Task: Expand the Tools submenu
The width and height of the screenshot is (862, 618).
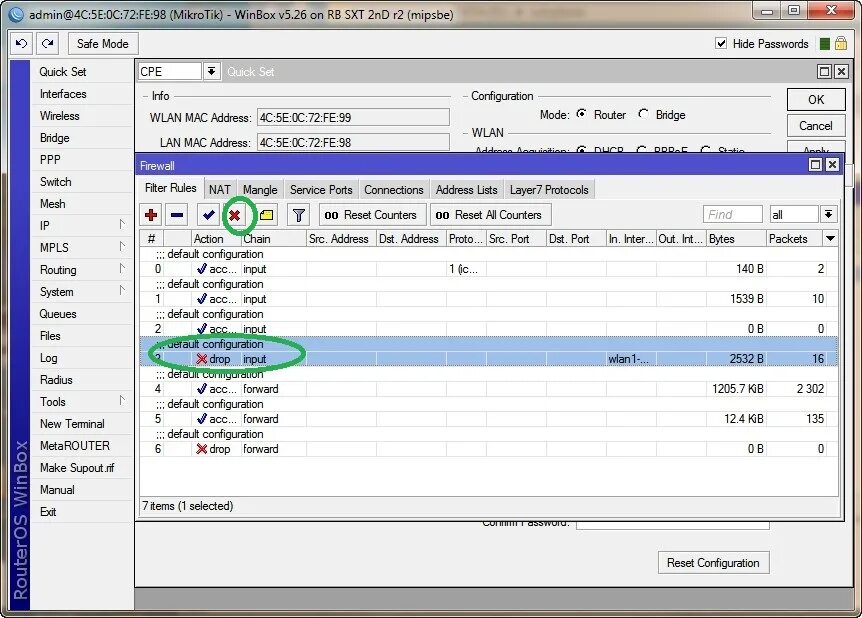Action: [121, 400]
